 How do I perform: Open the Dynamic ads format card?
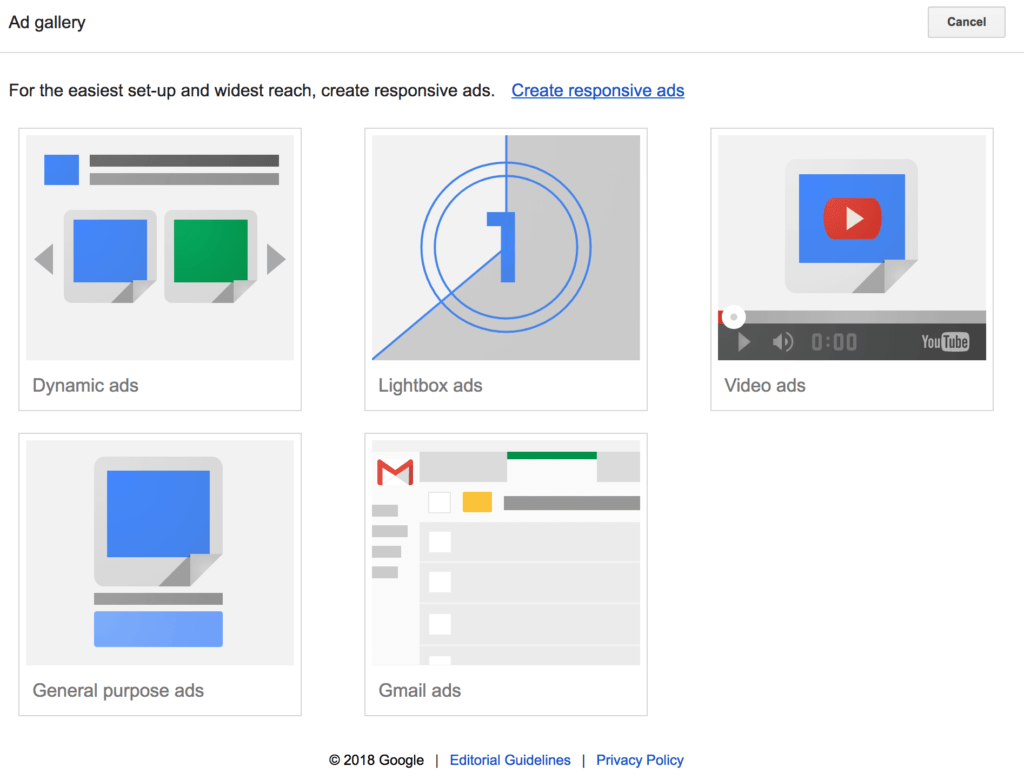(159, 268)
